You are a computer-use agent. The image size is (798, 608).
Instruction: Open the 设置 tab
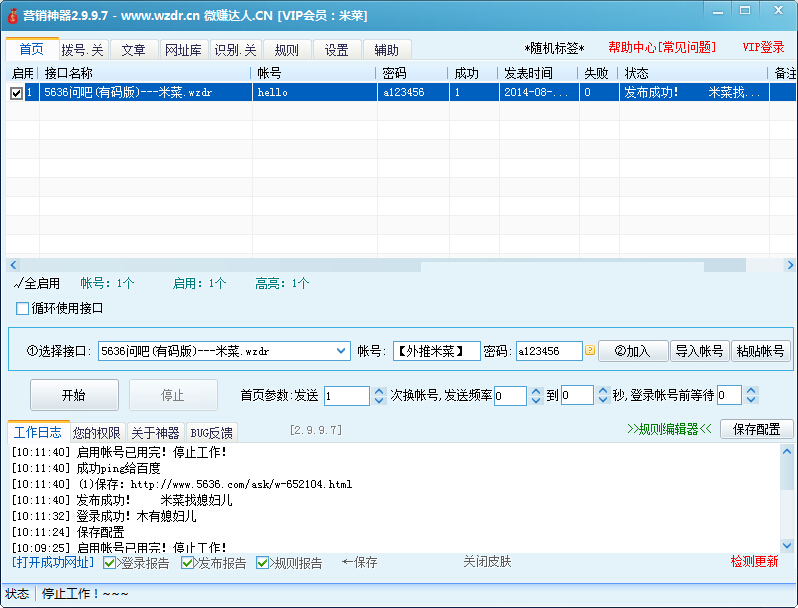tap(337, 50)
